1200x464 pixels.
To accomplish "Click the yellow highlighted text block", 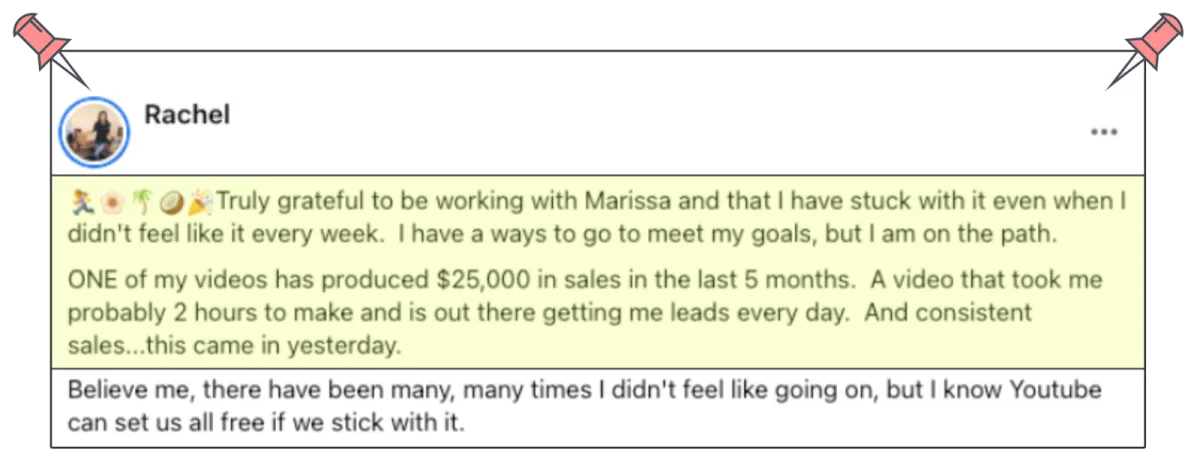I will coord(598,271).
